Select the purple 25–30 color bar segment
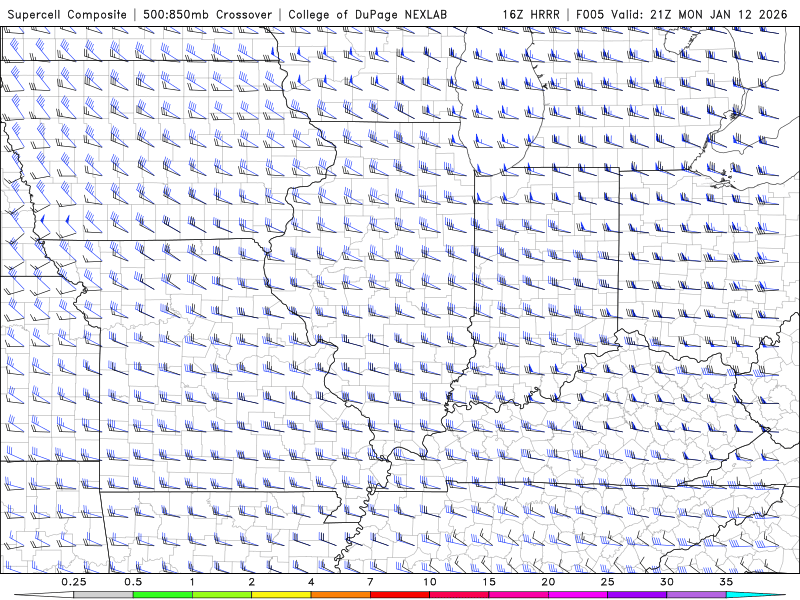The height and width of the screenshot is (600, 800). 637,595
